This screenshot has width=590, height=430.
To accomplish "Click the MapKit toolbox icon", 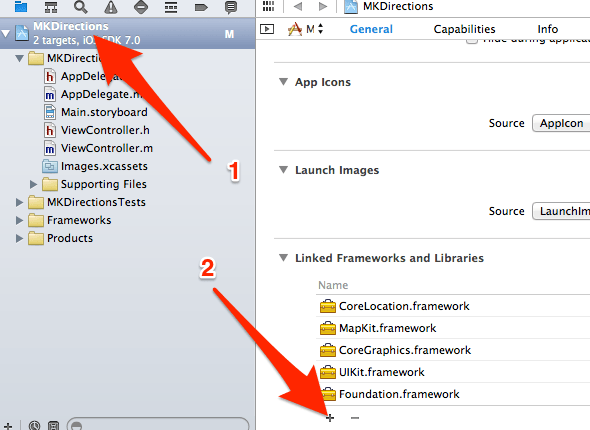I will tap(328, 328).
